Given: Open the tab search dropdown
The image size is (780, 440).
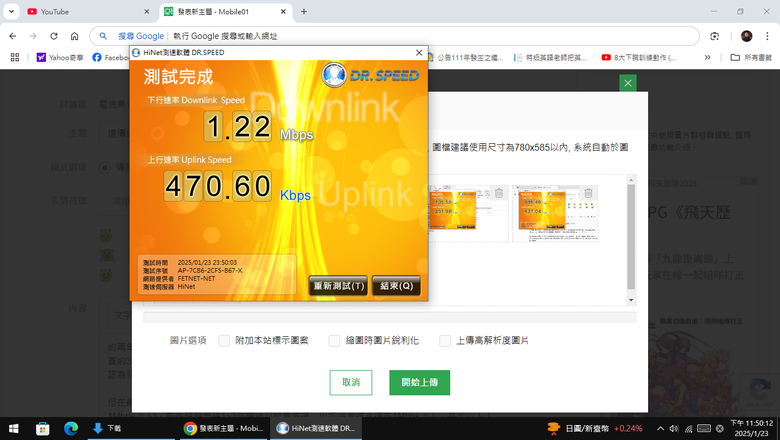Looking at the screenshot, I should click(11, 11).
